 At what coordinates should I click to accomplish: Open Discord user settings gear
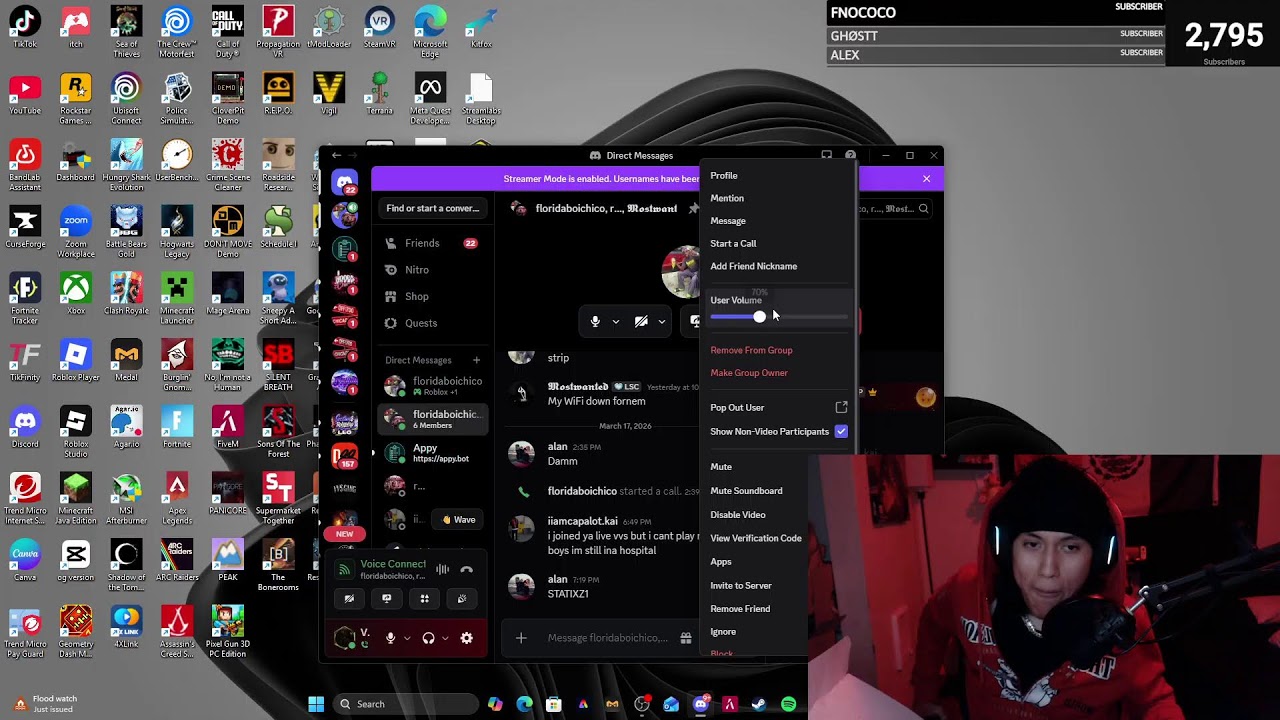466,638
